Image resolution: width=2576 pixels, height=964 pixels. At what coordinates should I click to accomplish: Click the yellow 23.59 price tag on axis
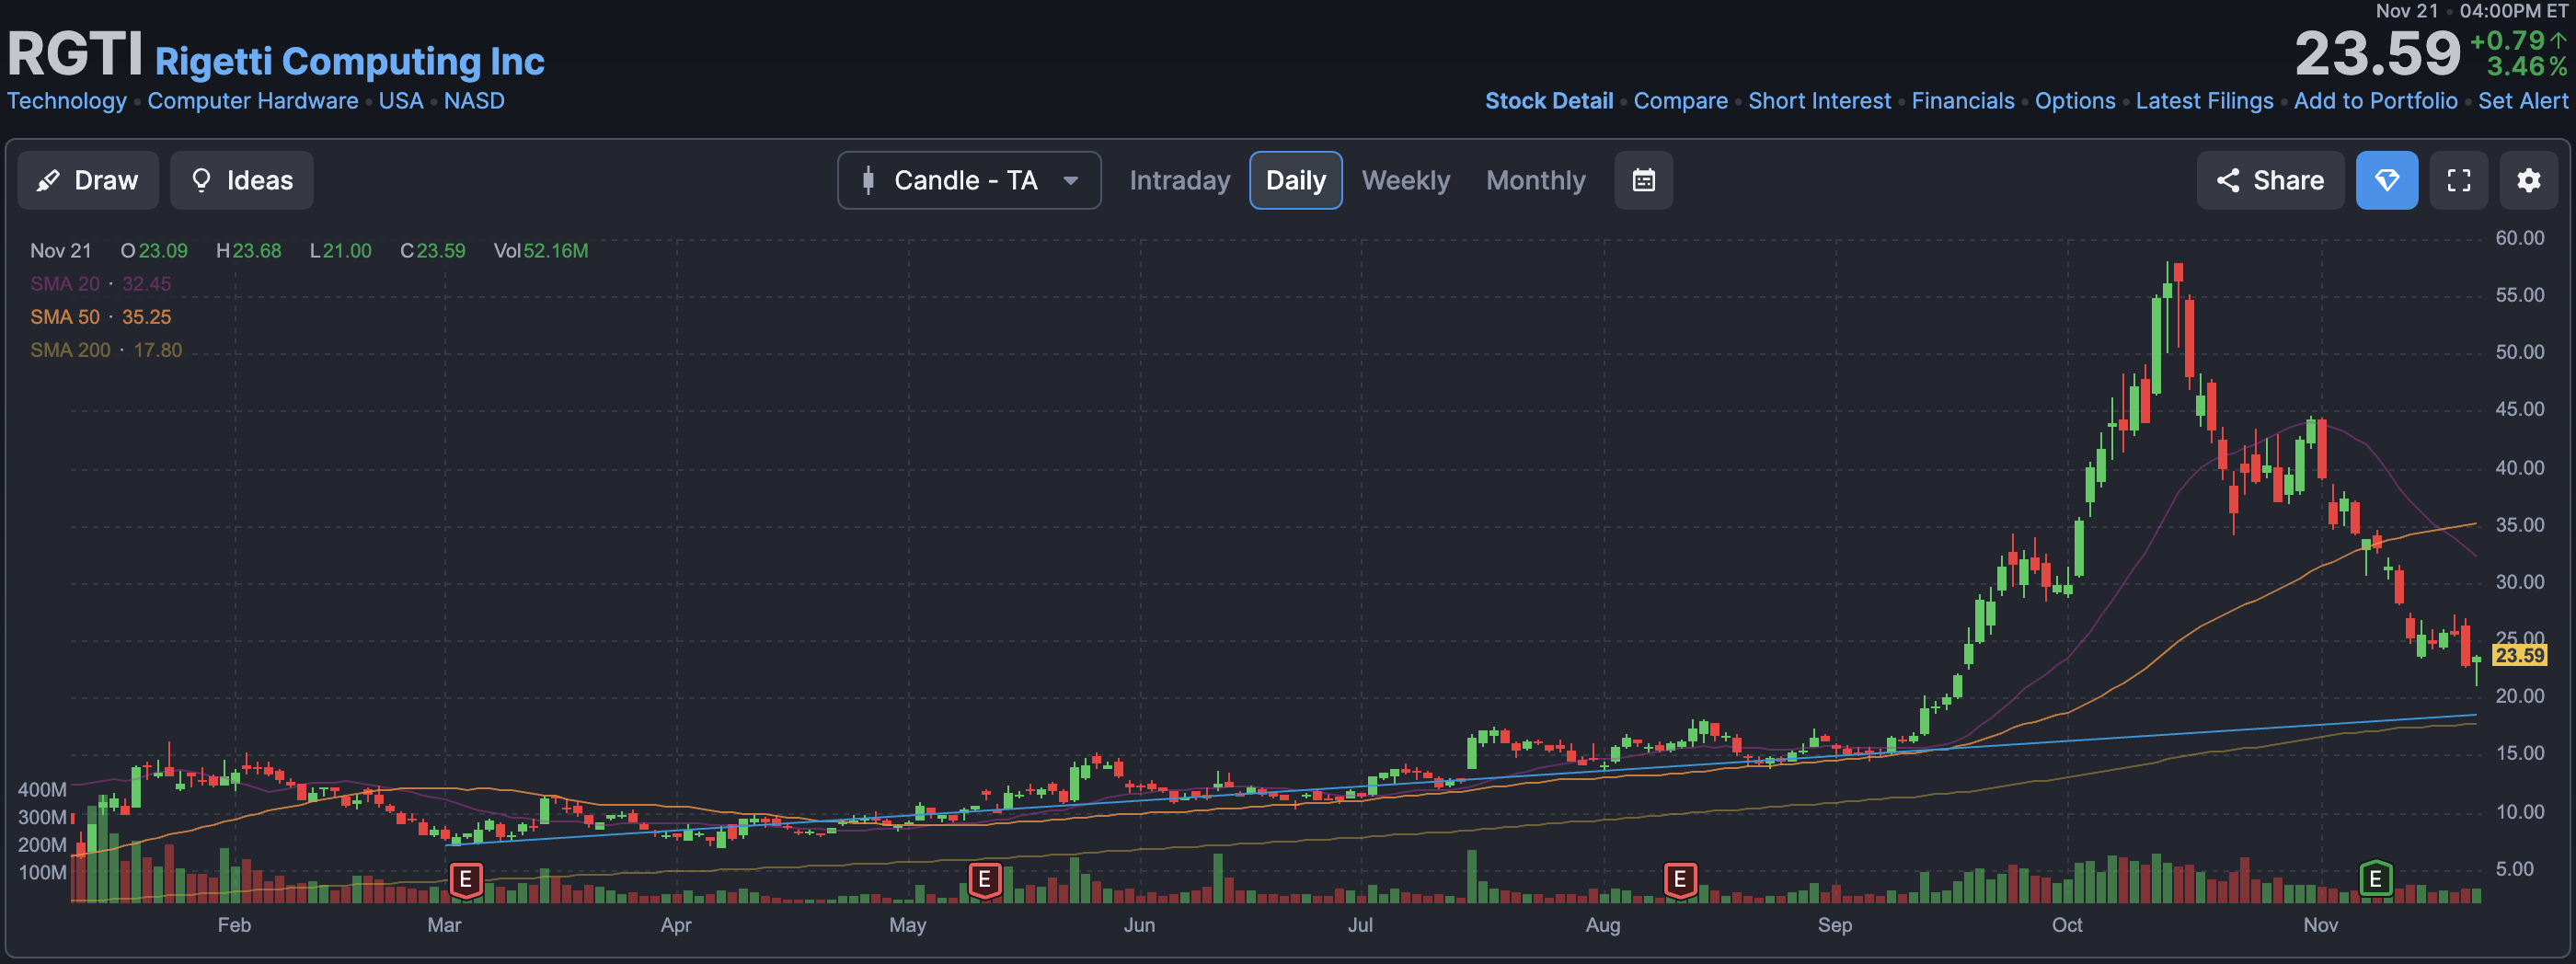click(x=2519, y=656)
